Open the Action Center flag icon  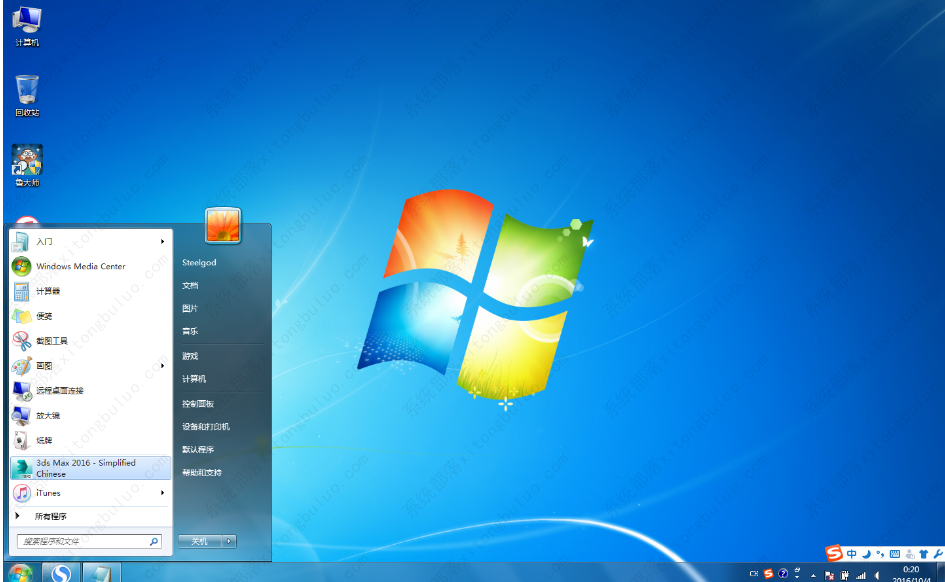(x=830, y=573)
